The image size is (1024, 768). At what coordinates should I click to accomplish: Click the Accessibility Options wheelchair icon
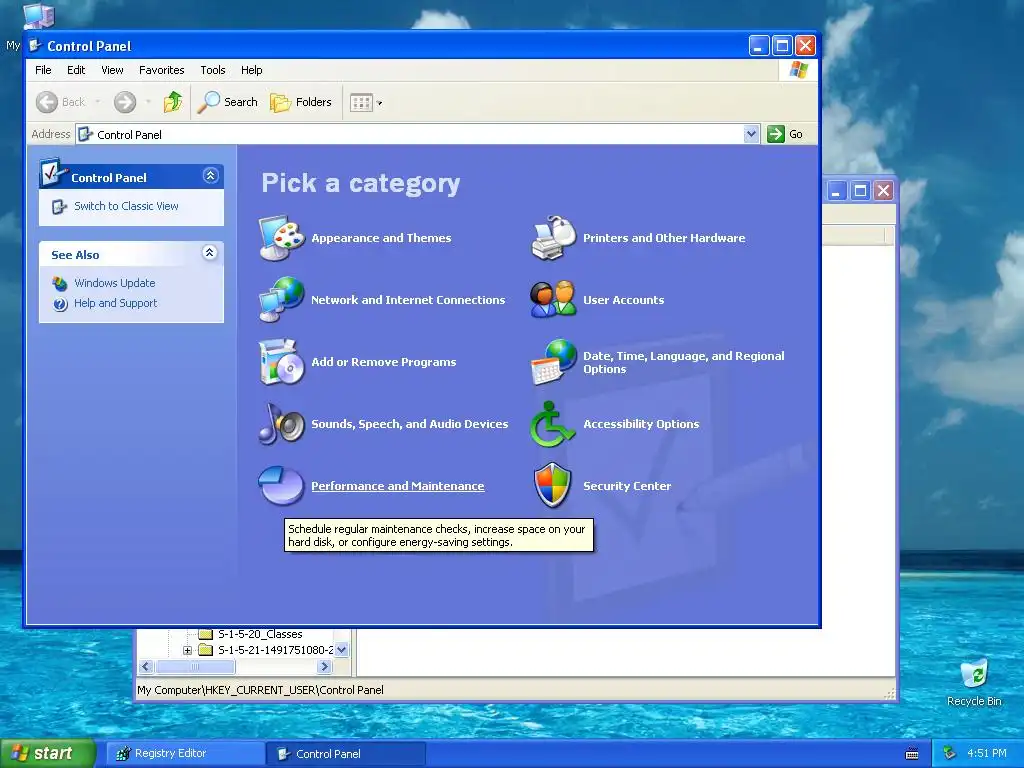(x=552, y=424)
